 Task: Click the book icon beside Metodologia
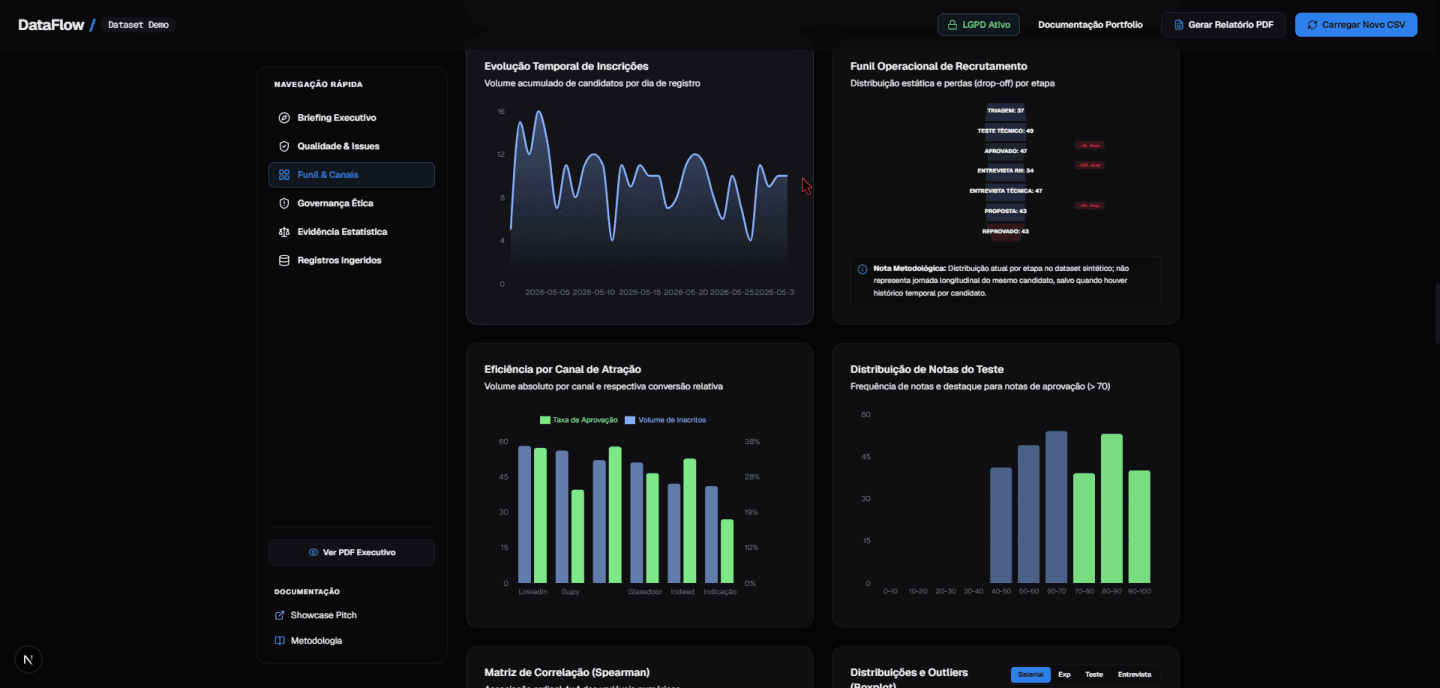point(280,640)
